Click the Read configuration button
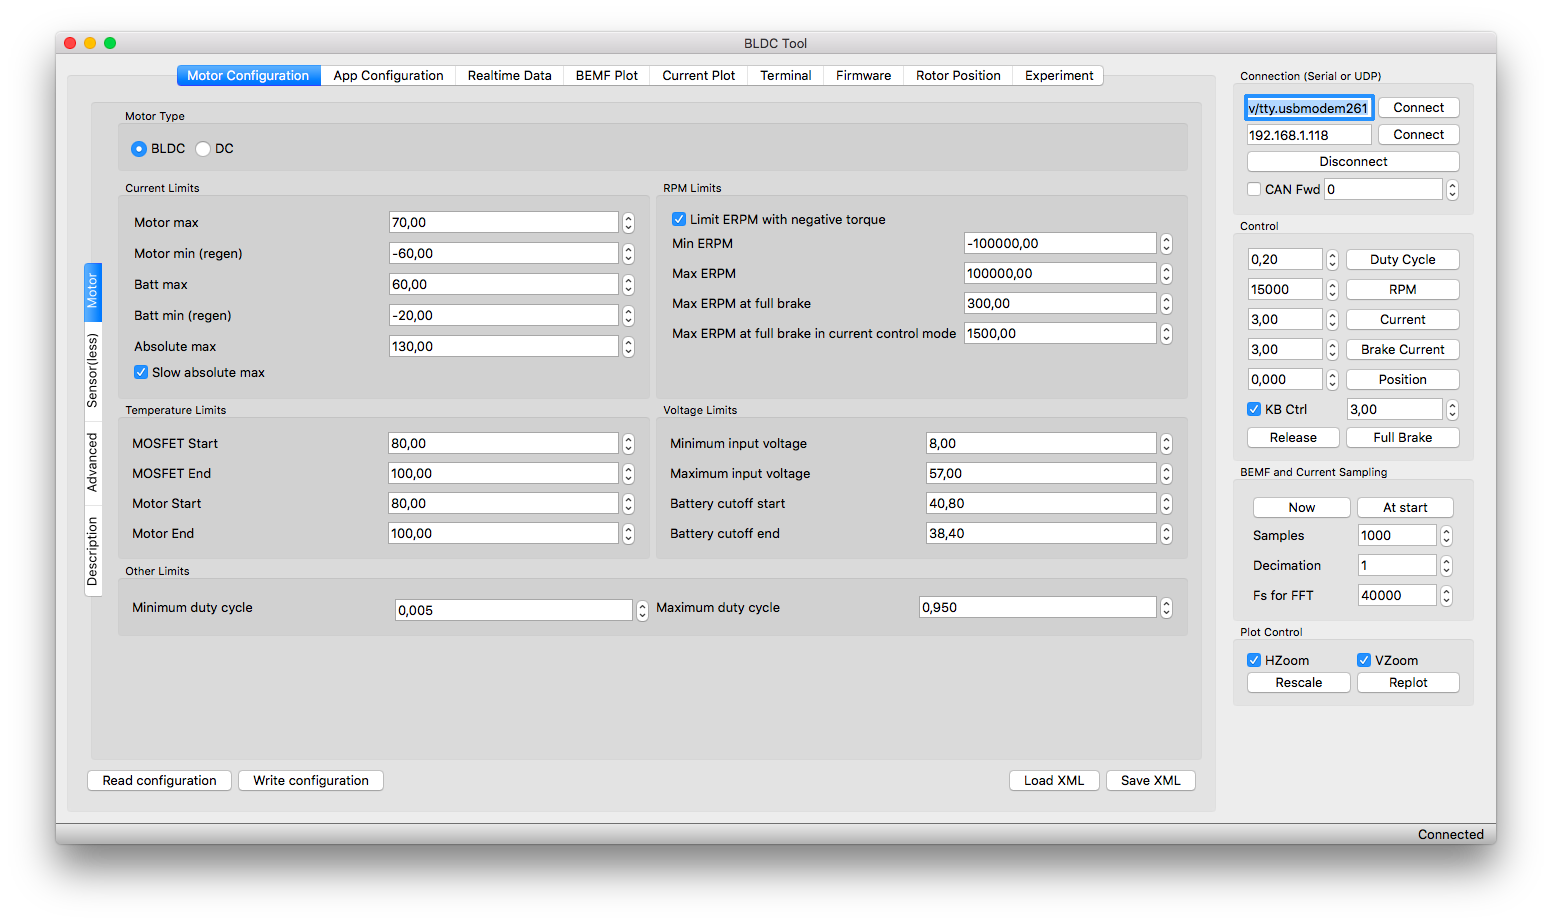 coord(160,781)
